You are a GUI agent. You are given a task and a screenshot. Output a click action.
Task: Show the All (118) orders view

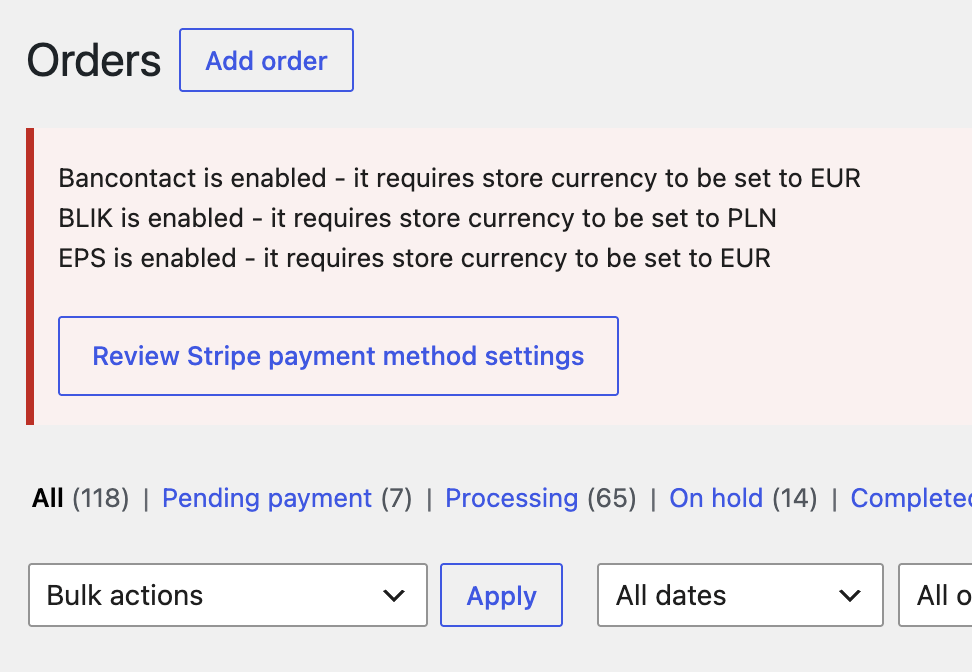pos(80,498)
